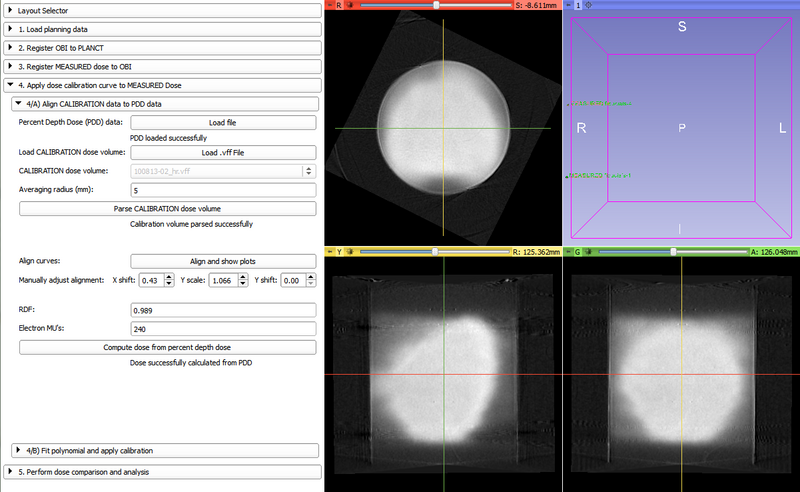Viewport: 800px width, 492px height.
Task: Click the yellow slice view pin icon
Action: tap(330, 252)
